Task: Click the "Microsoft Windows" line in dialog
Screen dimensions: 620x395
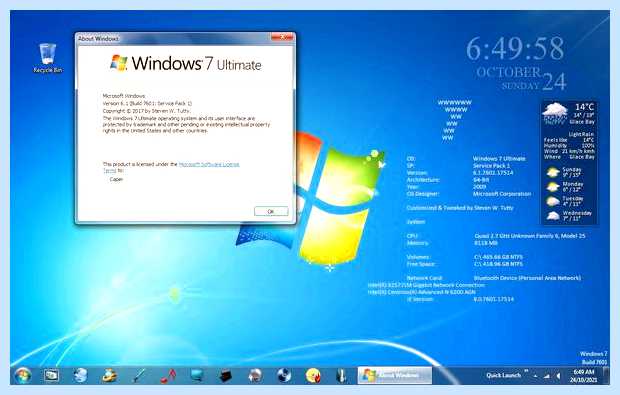Action: point(124,96)
